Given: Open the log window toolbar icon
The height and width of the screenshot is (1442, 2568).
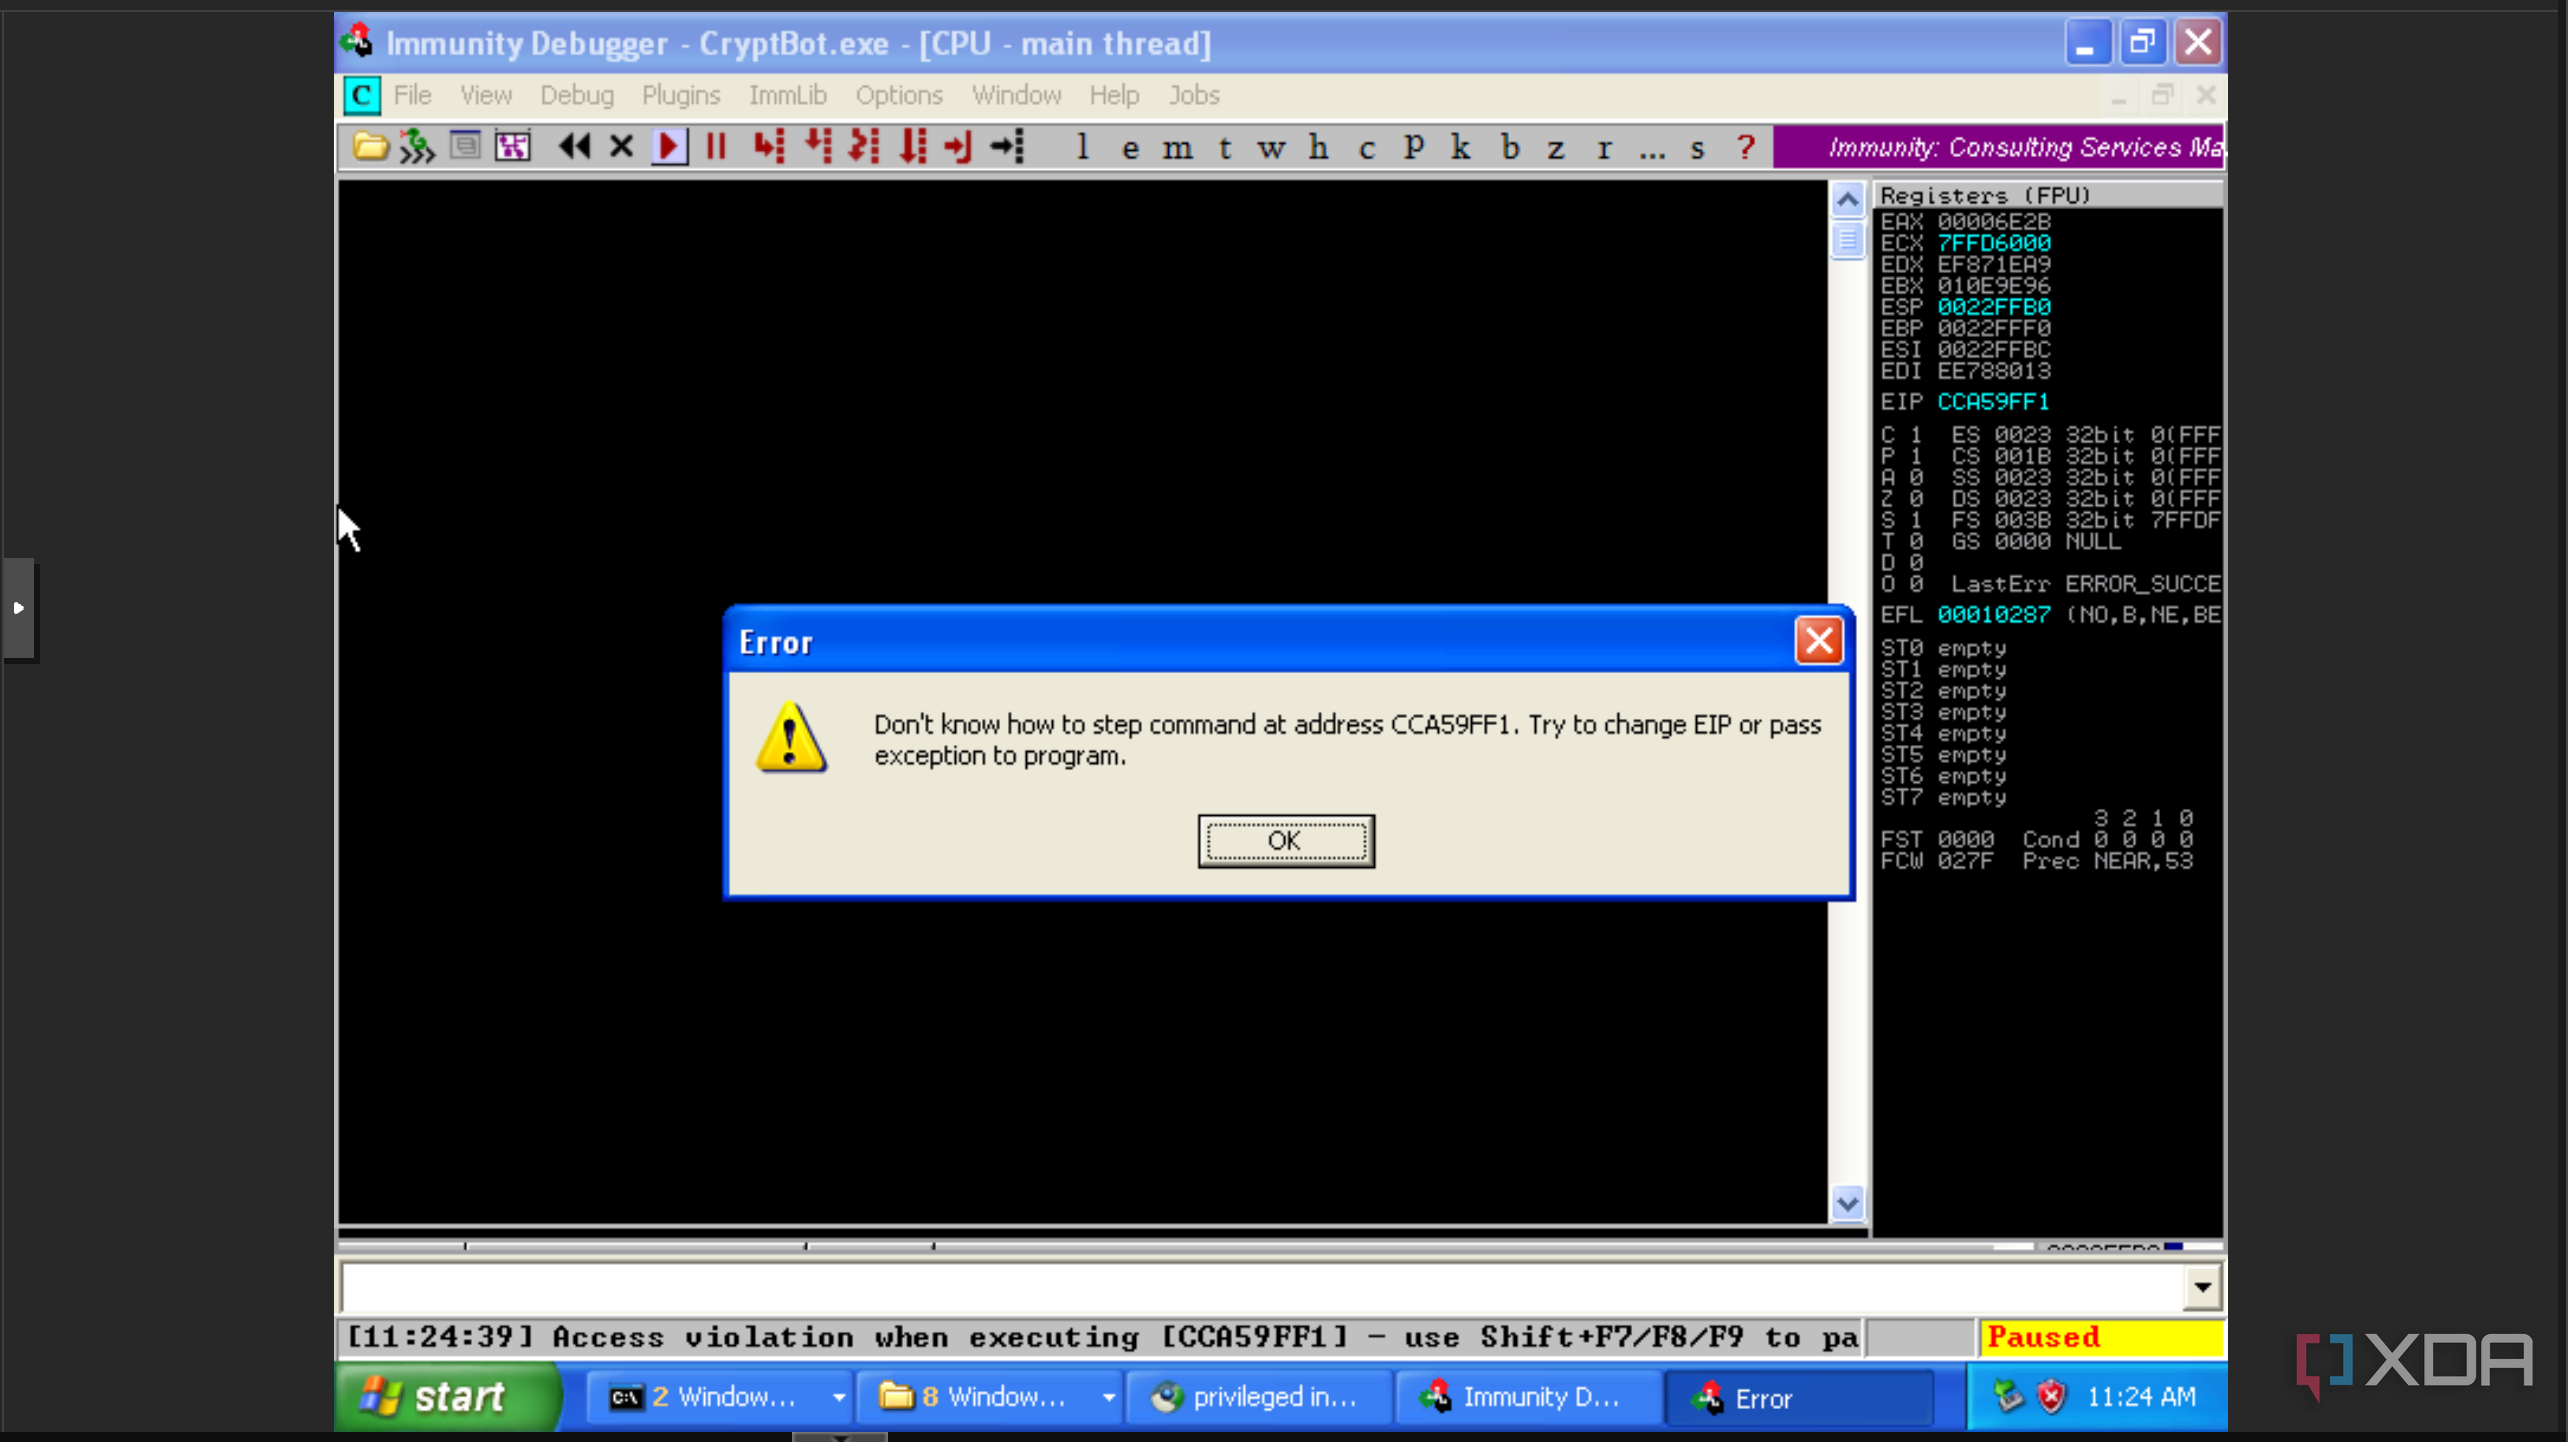Looking at the screenshot, I should [464, 147].
